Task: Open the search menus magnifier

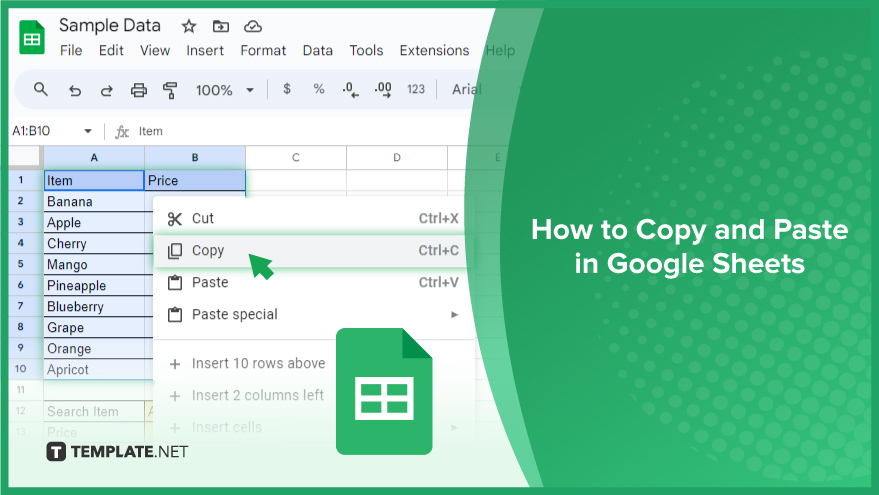Action: click(x=40, y=89)
